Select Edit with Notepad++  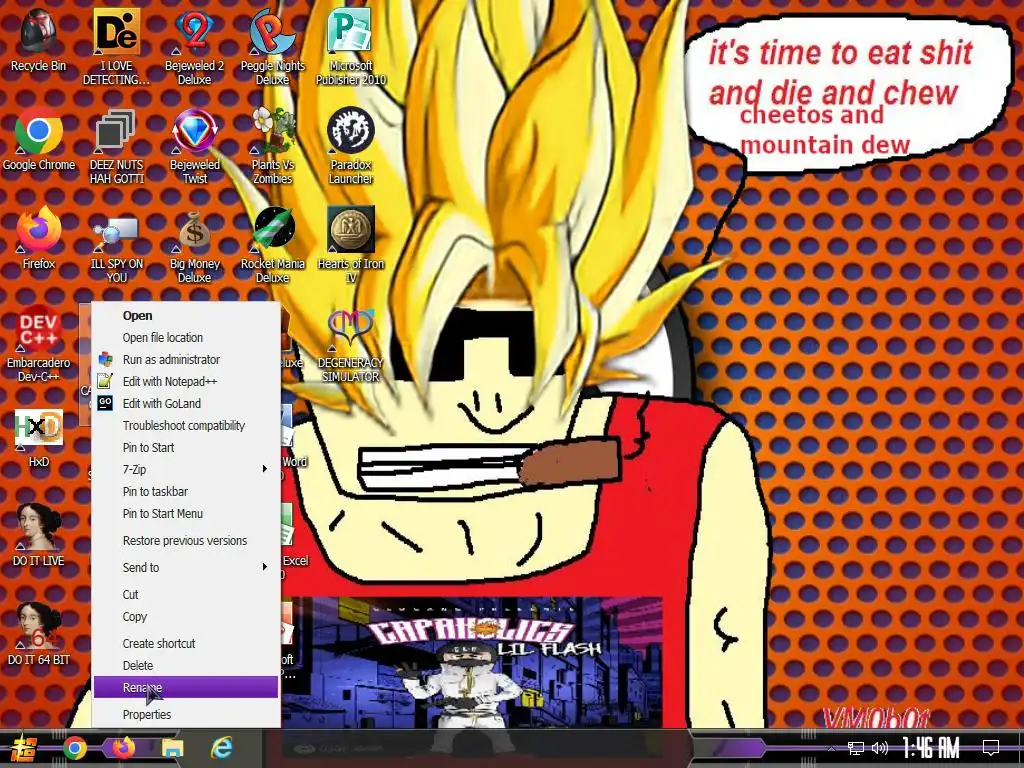pyautogui.click(x=185, y=381)
